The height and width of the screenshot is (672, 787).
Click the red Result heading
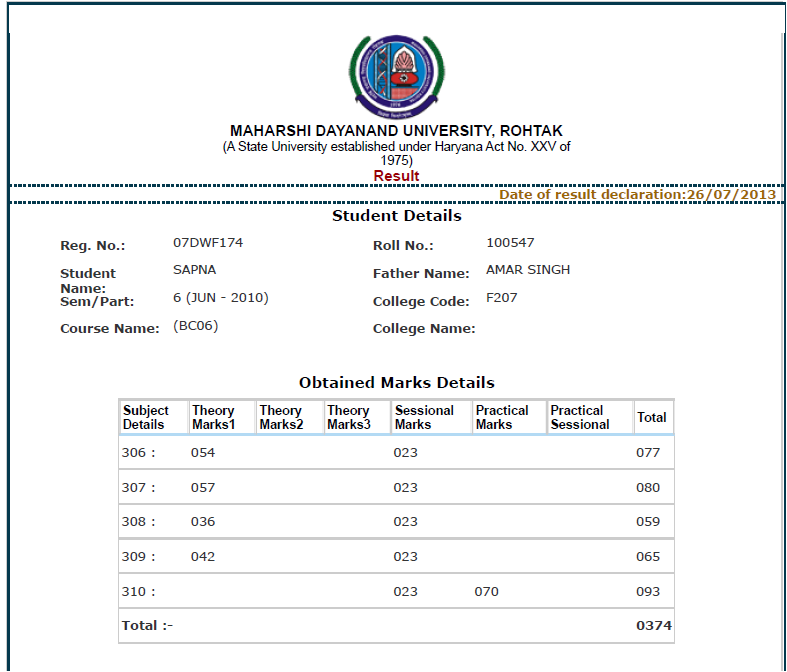397,176
